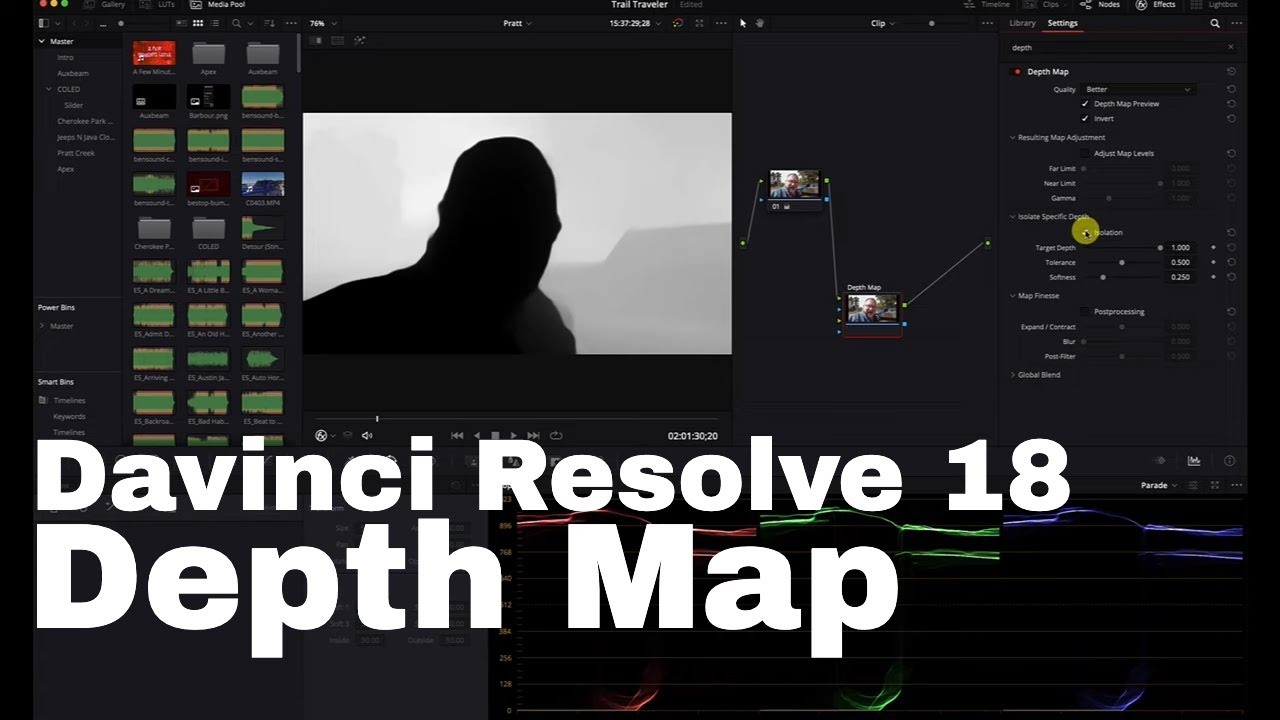Adjust the node graph zoom slider
The image size is (1280, 720).
click(932, 23)
